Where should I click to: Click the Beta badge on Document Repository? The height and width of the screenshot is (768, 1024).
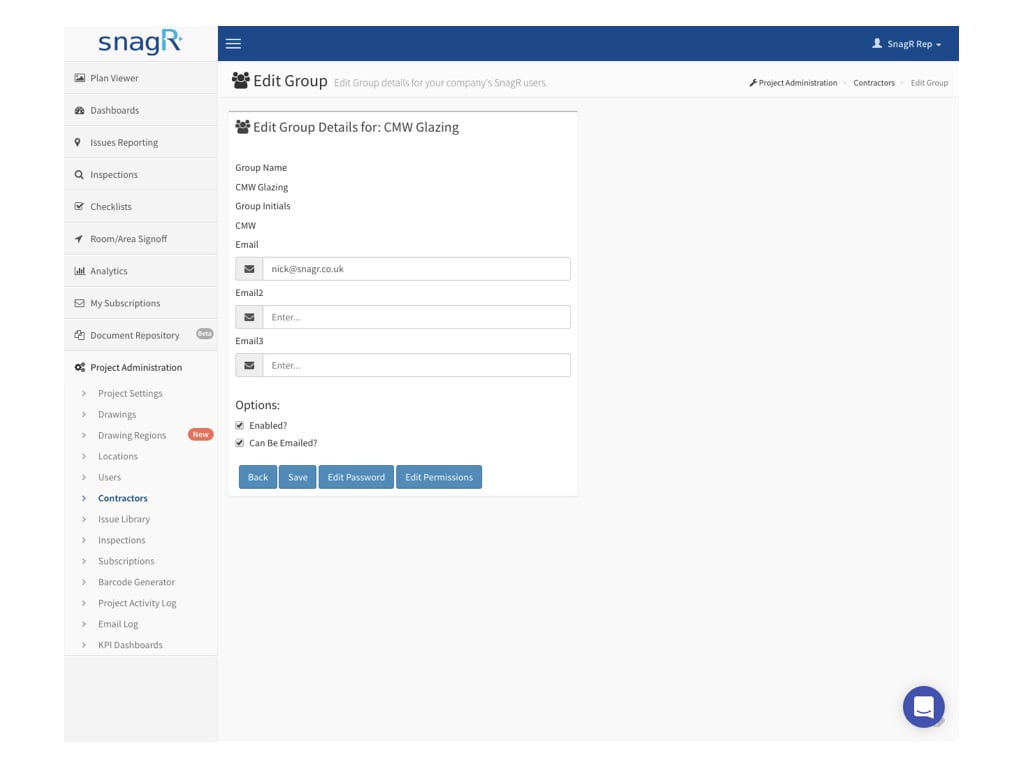204,334
